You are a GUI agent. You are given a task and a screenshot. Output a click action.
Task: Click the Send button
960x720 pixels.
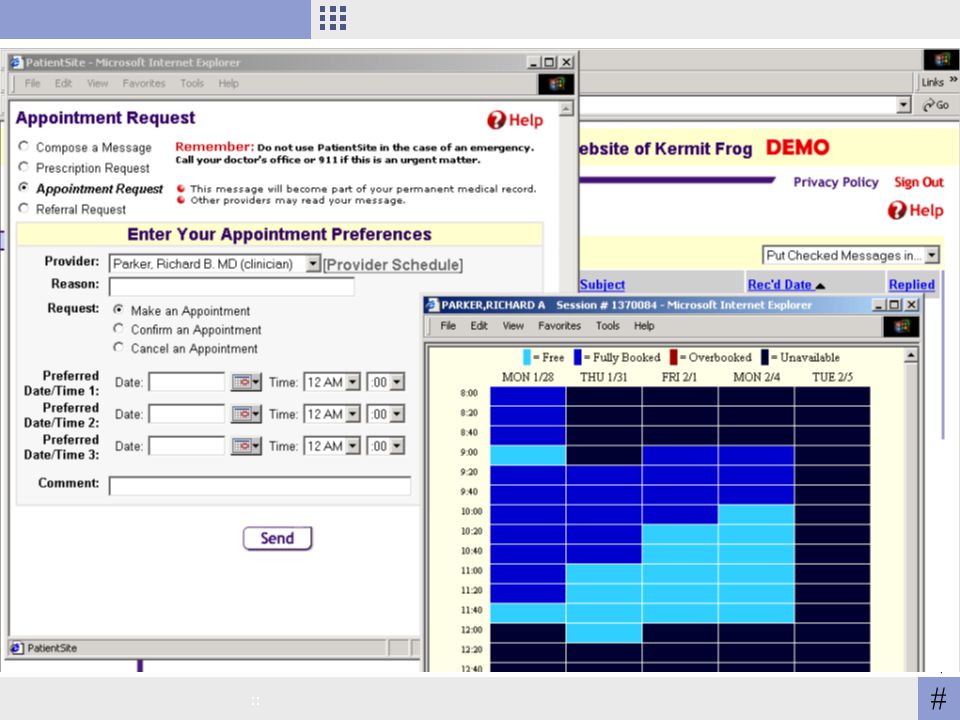[x=277, y=538]
